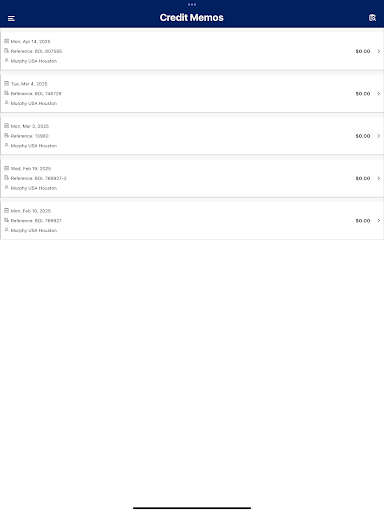Tap the calendar icon beside Tue, Mar 4

6,83
